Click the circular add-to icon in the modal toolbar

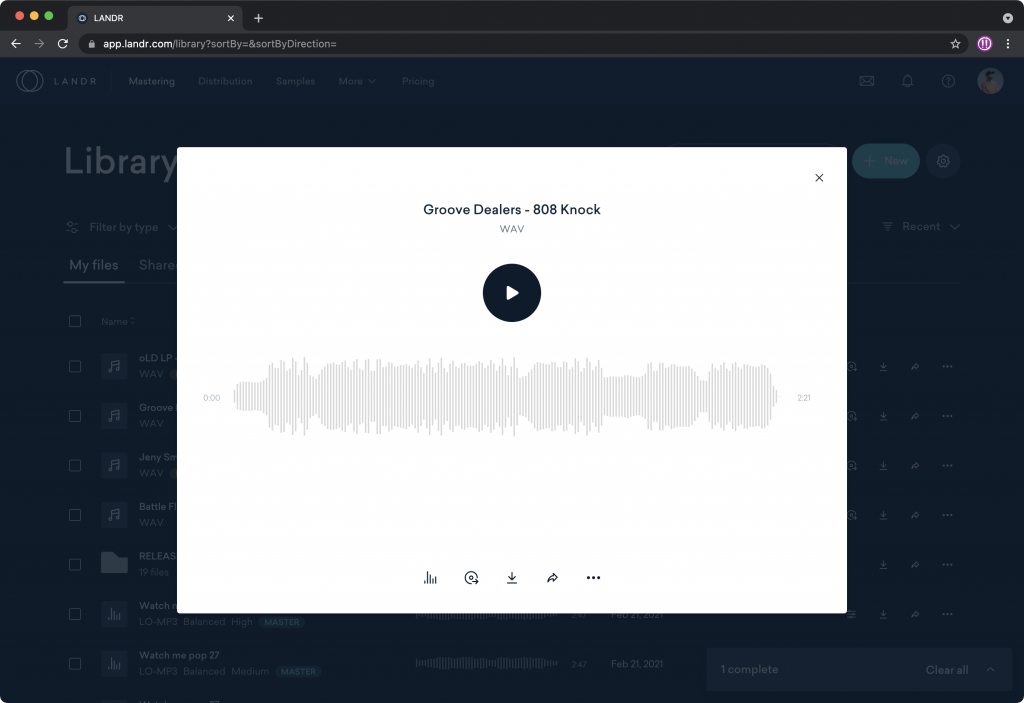[x=471, y=578]
